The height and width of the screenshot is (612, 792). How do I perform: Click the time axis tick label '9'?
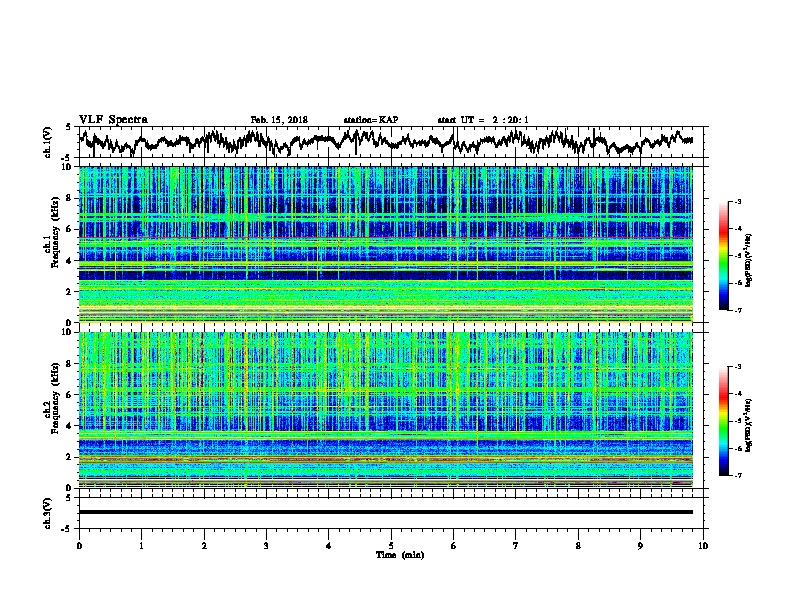pyautogui.click(x=640, y=546)
